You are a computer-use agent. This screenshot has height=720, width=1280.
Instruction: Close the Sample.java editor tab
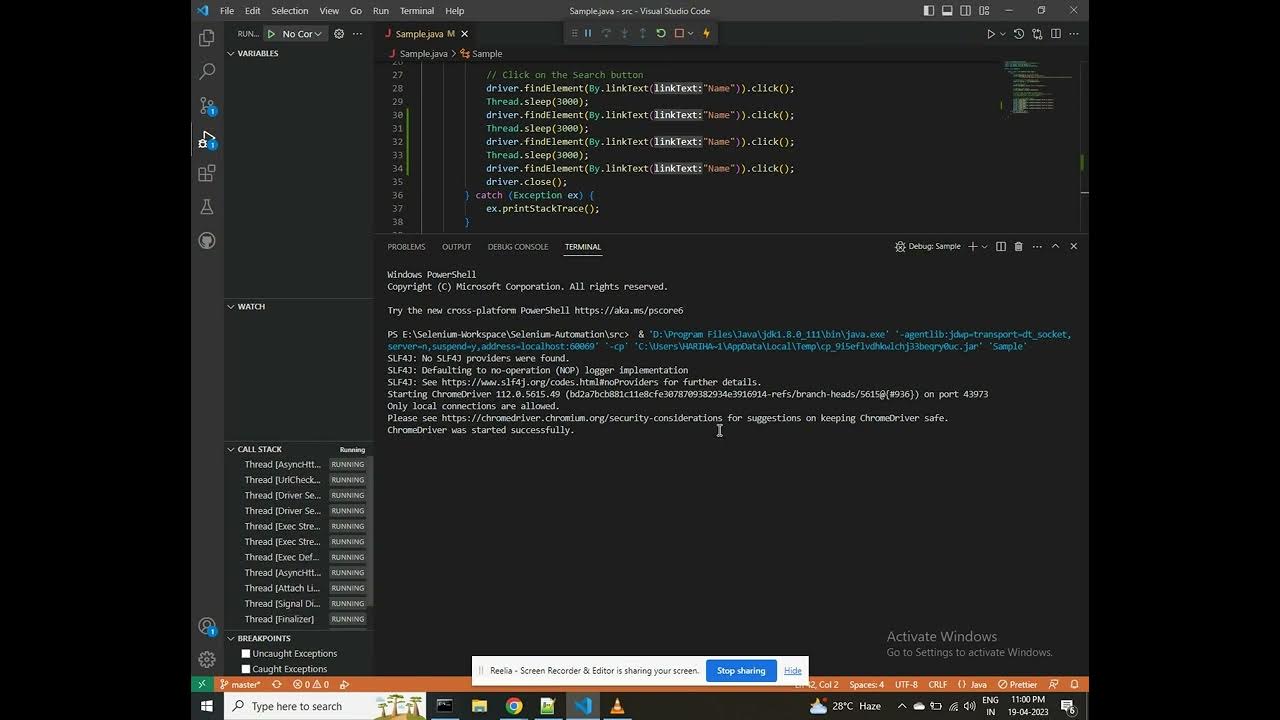(464, 34)
